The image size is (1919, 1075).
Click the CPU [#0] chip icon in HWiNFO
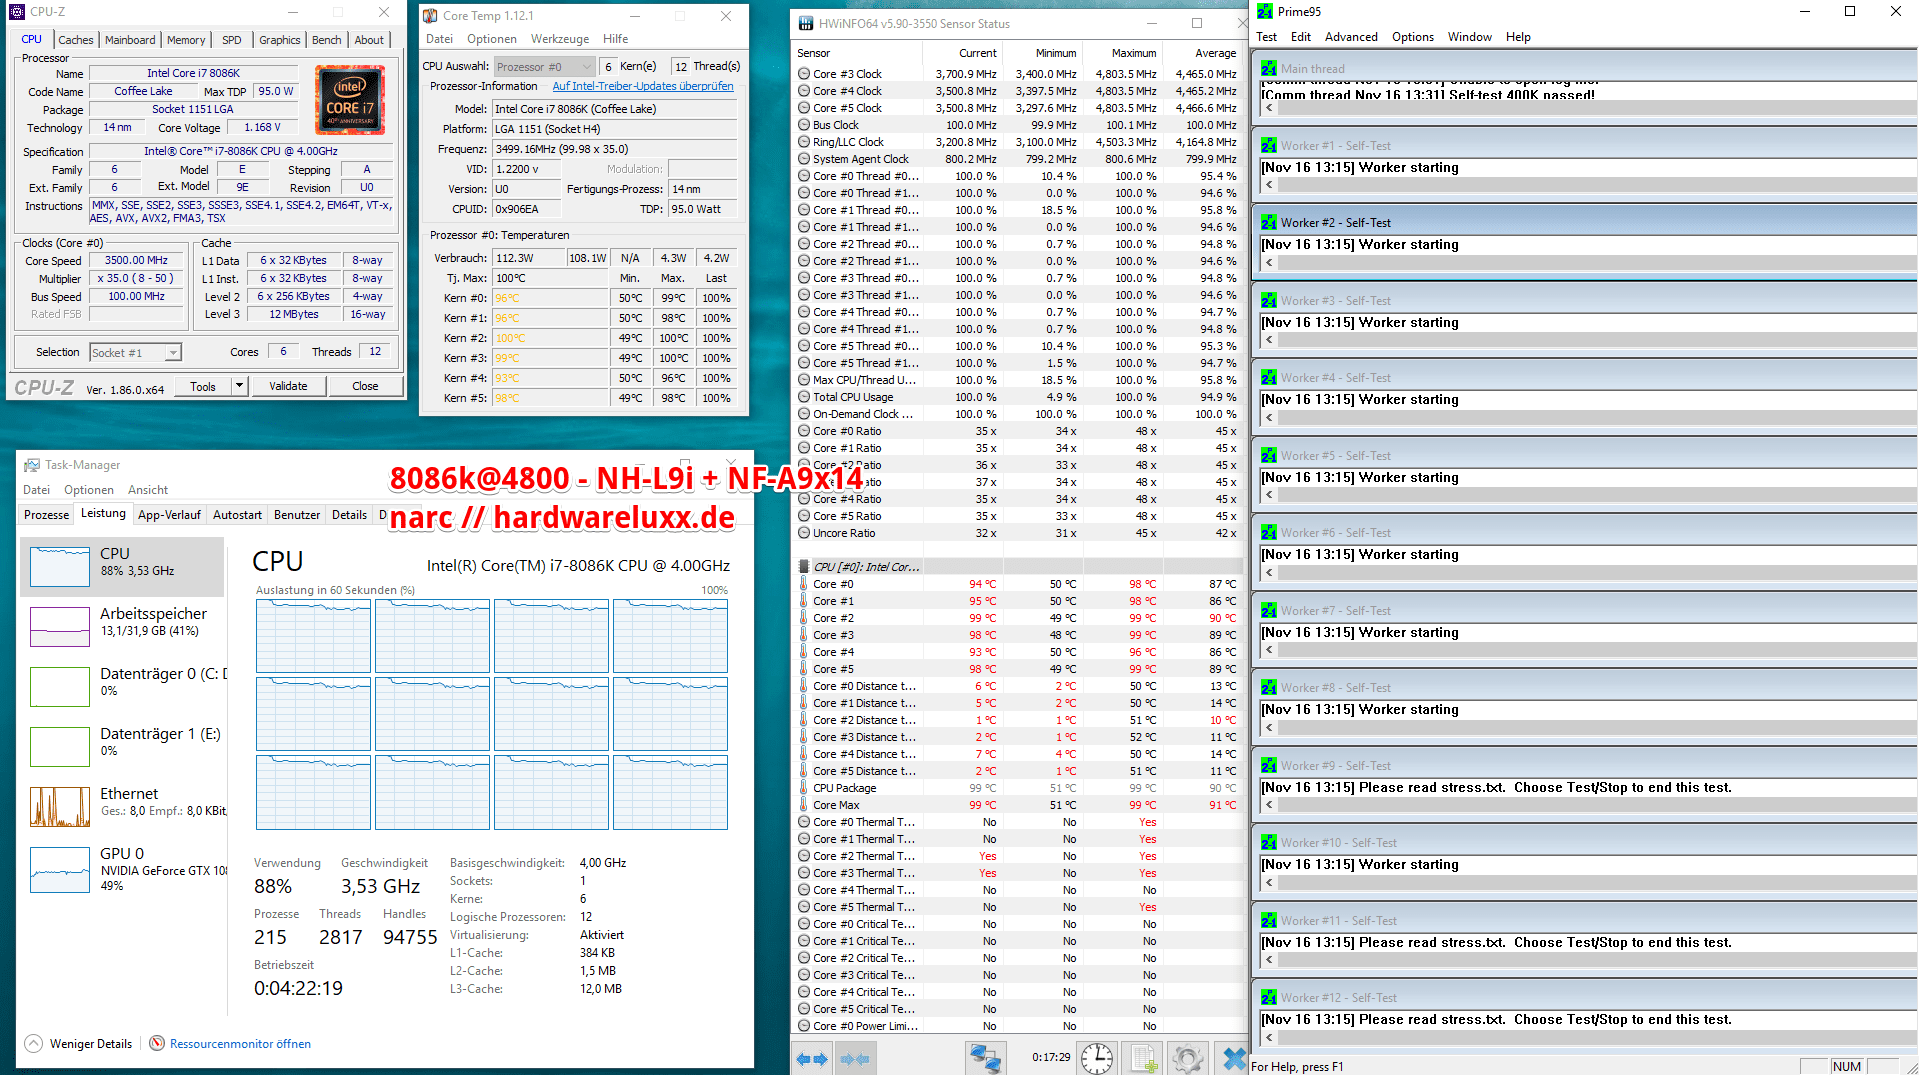804,567
